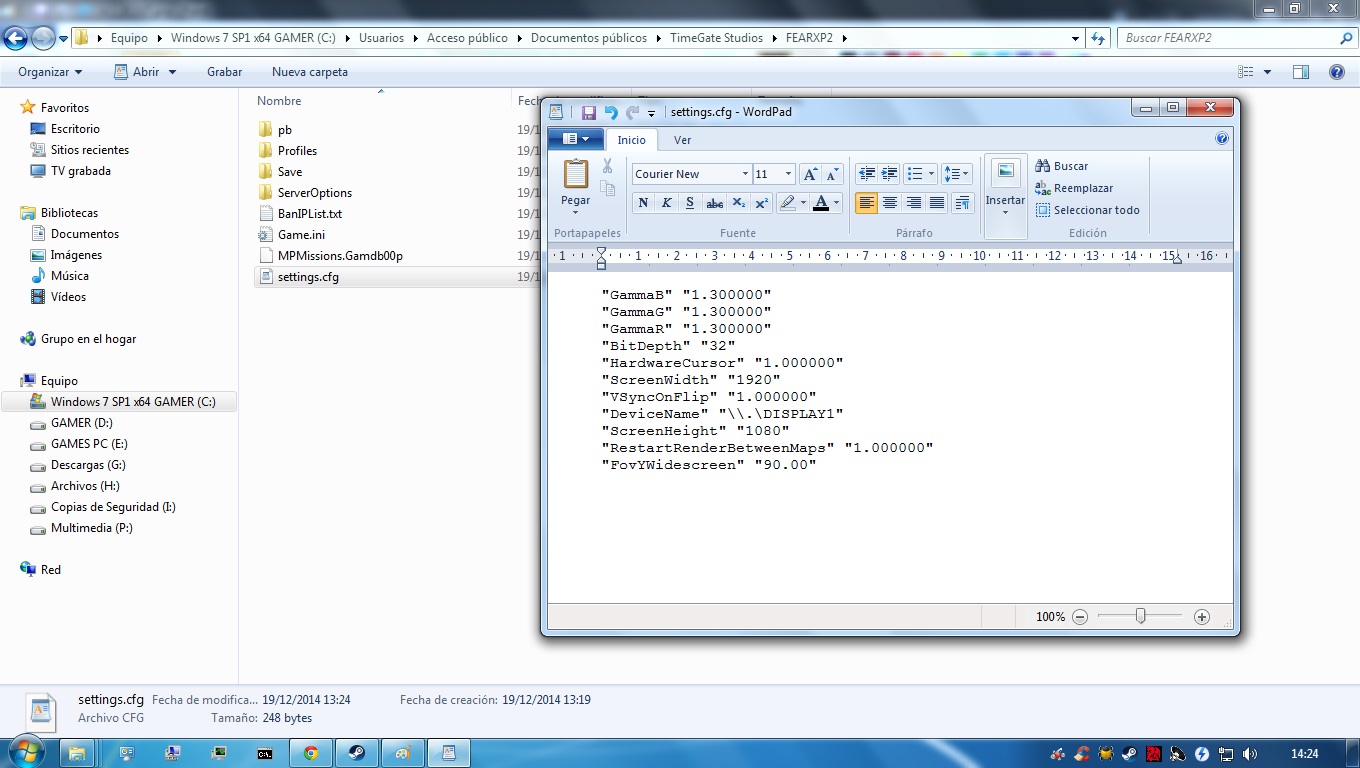This screenshot has width=1360, height=768.
Task: Open the command prompt taskbar icon
Action: coord(265,753)
